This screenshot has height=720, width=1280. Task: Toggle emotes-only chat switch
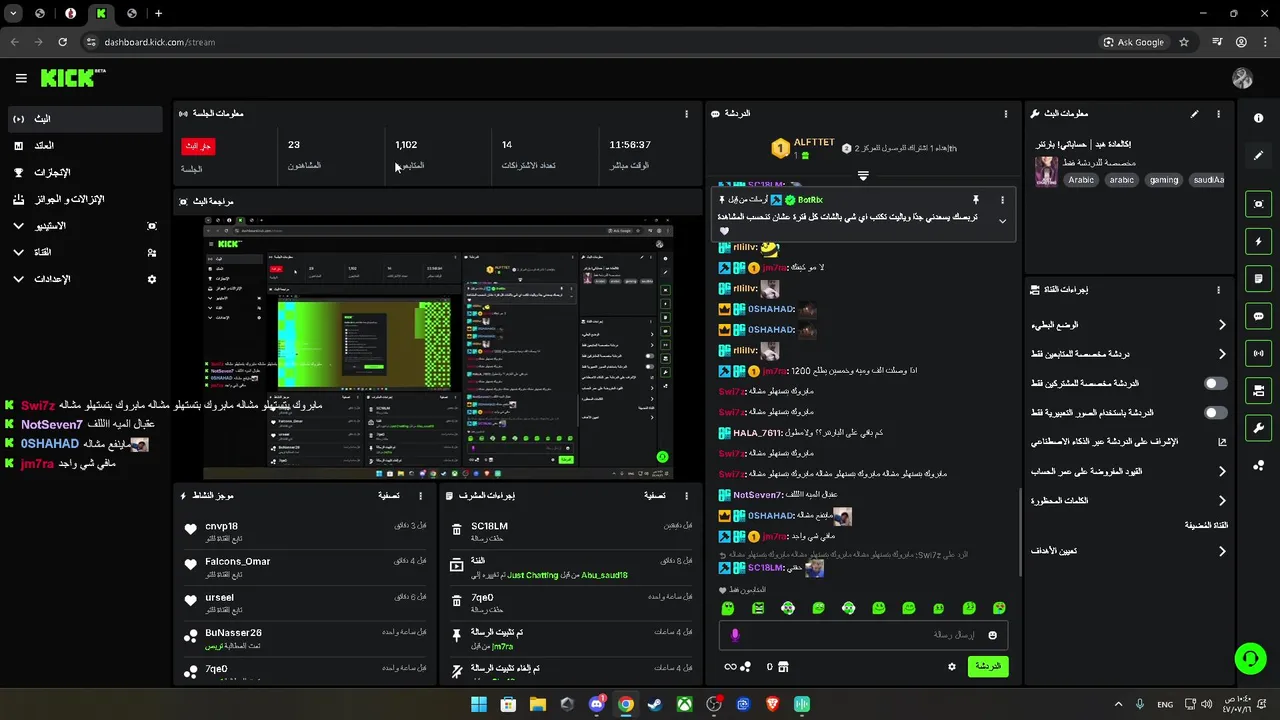click(x=1215, y=412)
